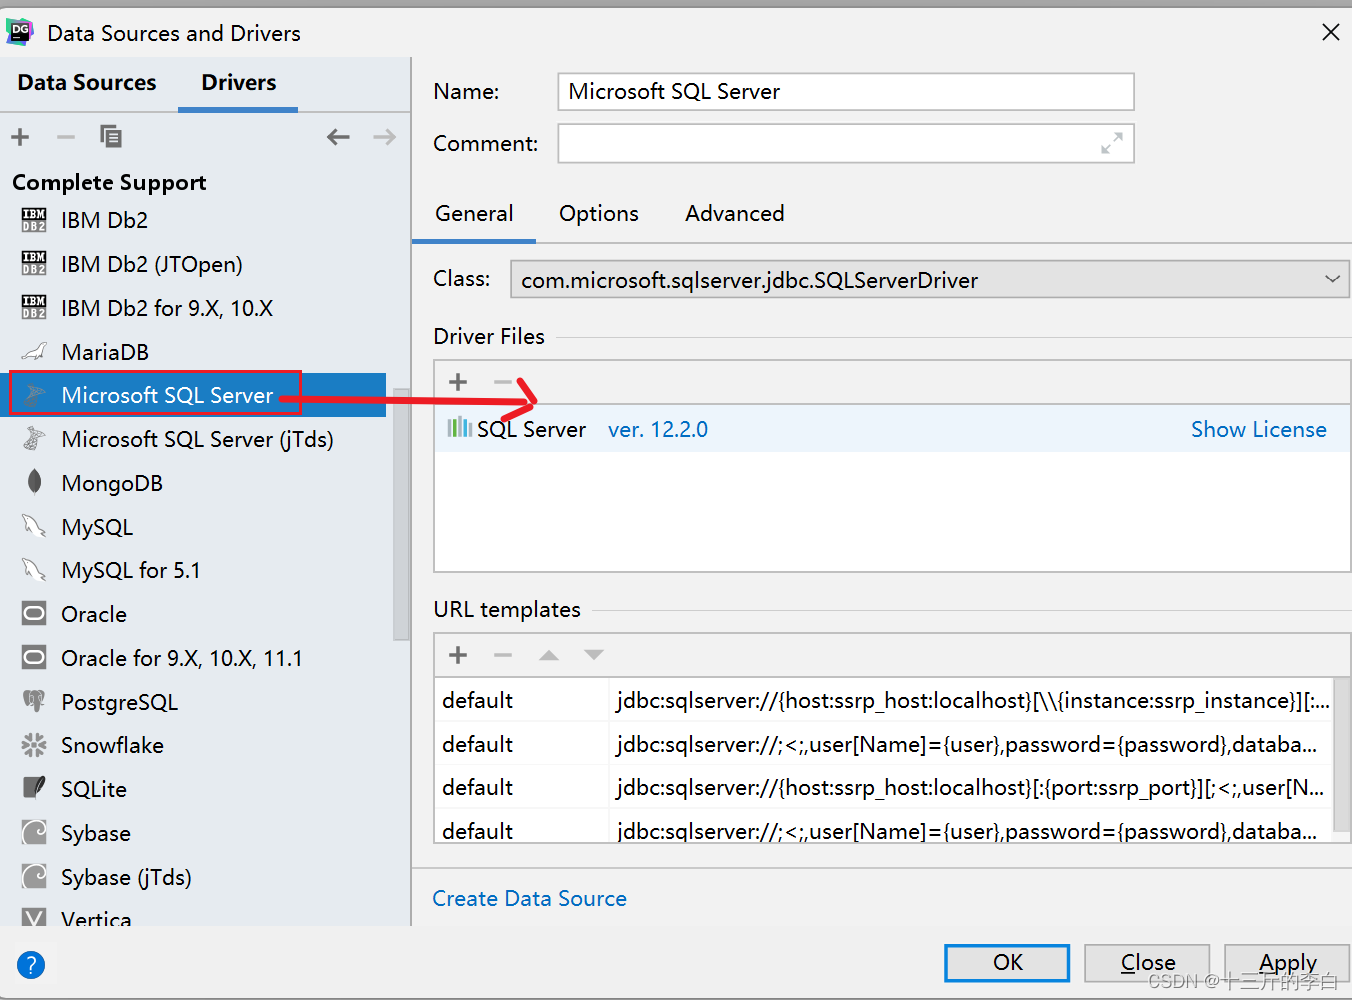
Task: Remove driver file with minus icon
Action: pos(503,382)
